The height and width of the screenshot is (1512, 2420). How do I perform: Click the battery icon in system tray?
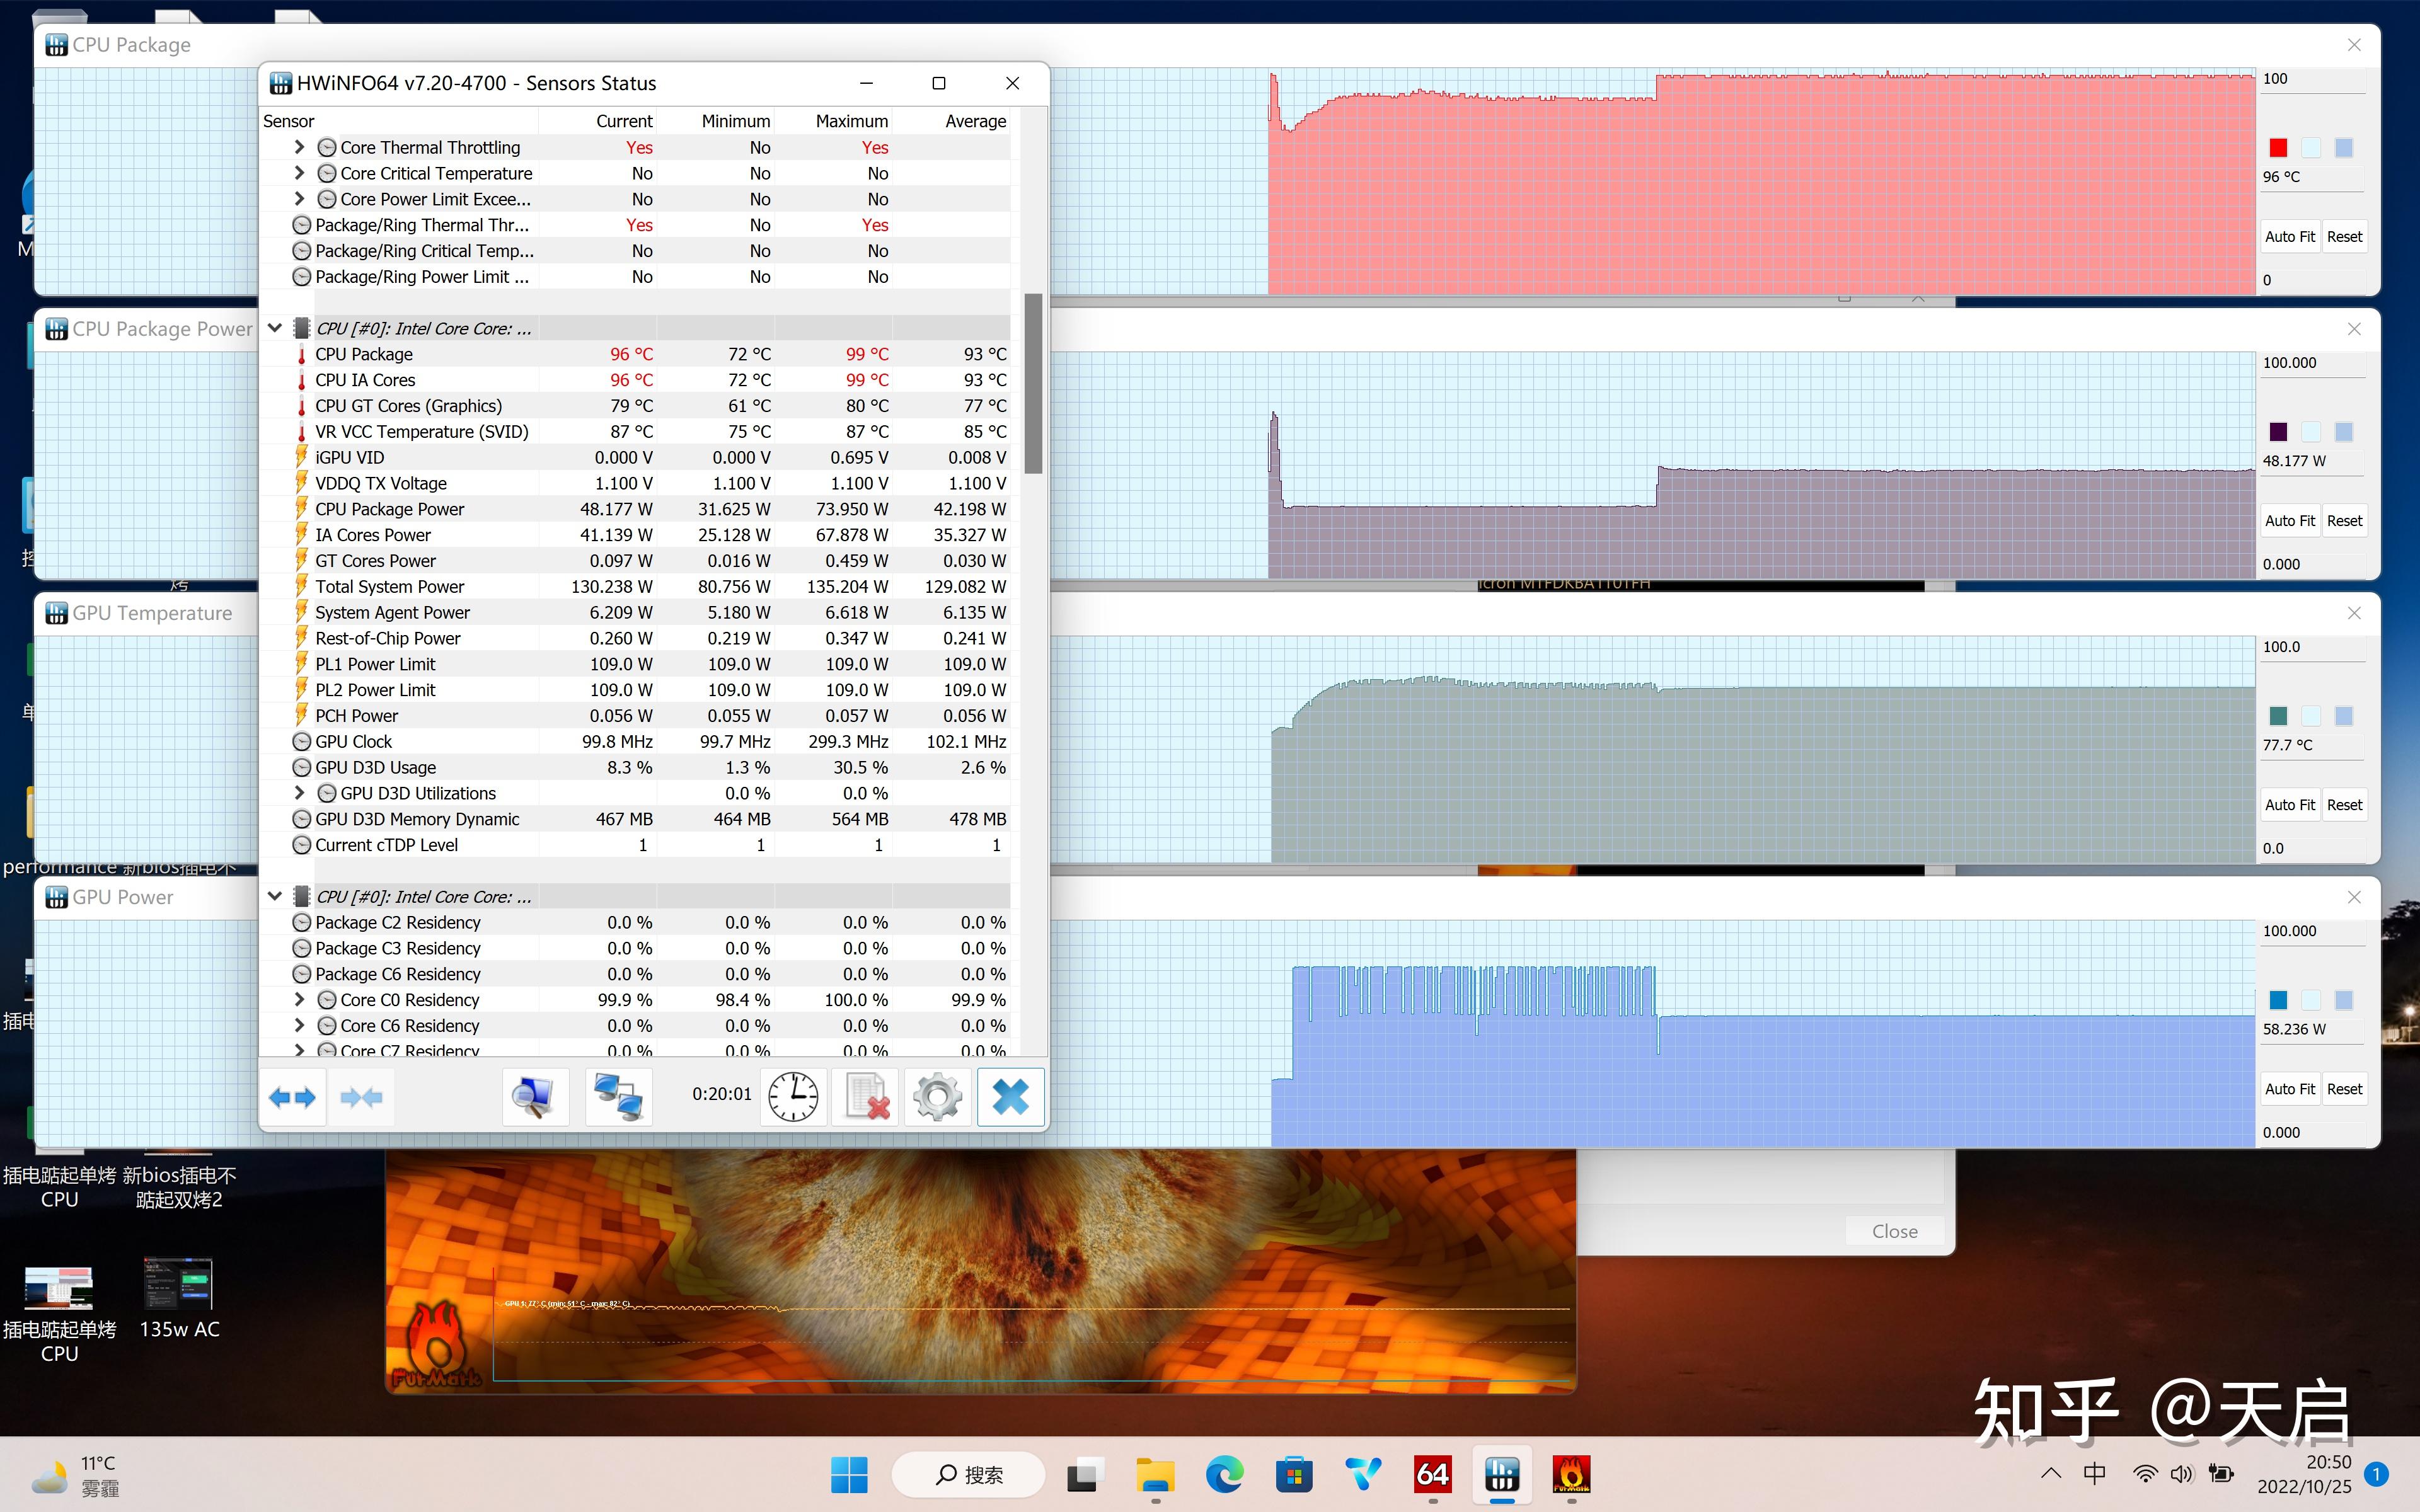[2221, 1473]
